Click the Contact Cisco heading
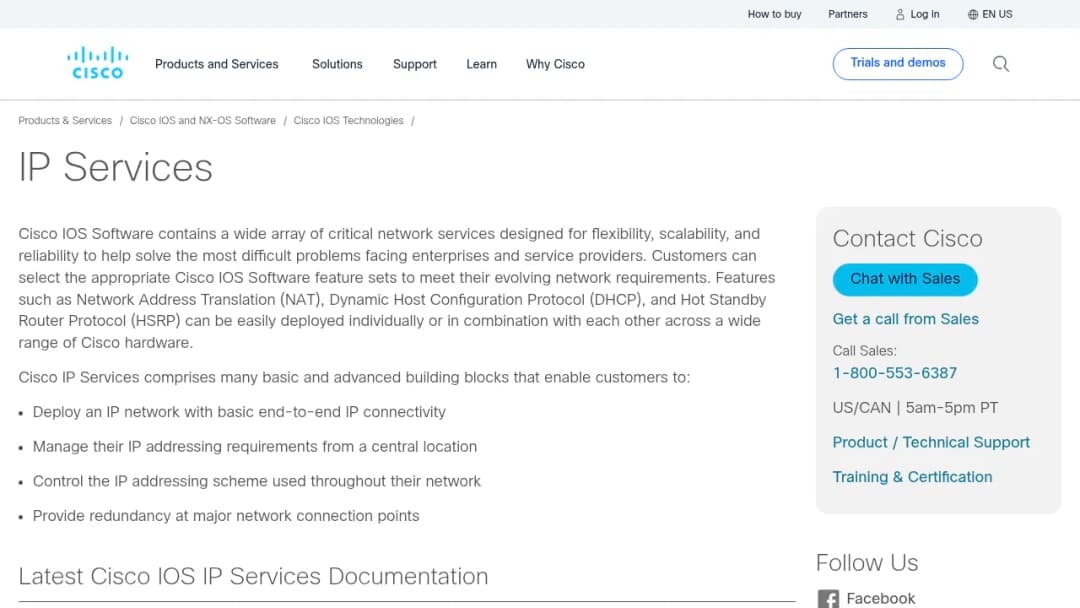 (907, 238)
